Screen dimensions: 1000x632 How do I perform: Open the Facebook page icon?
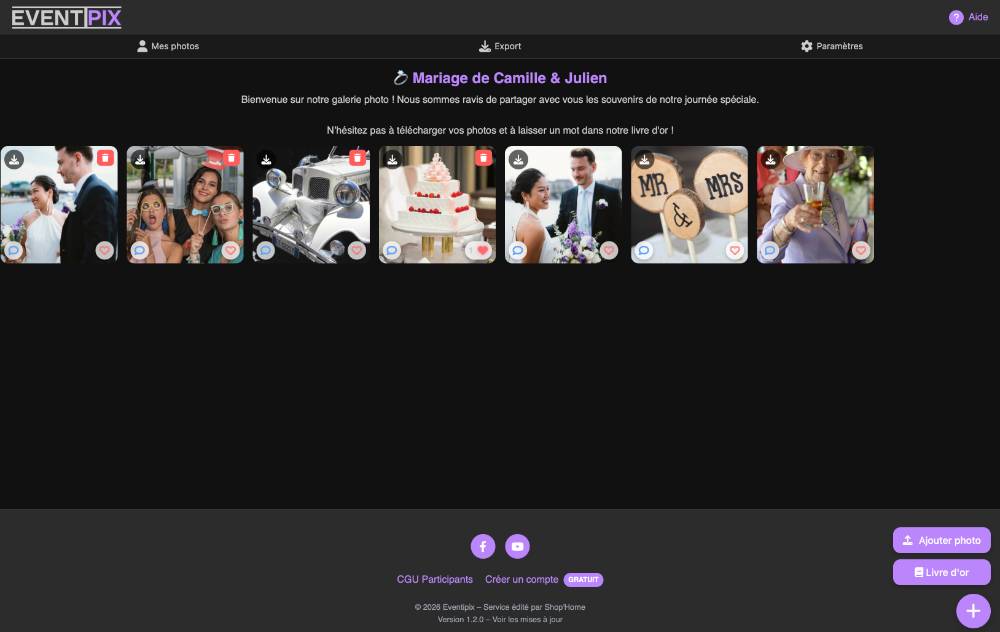[x=483, y=546]
